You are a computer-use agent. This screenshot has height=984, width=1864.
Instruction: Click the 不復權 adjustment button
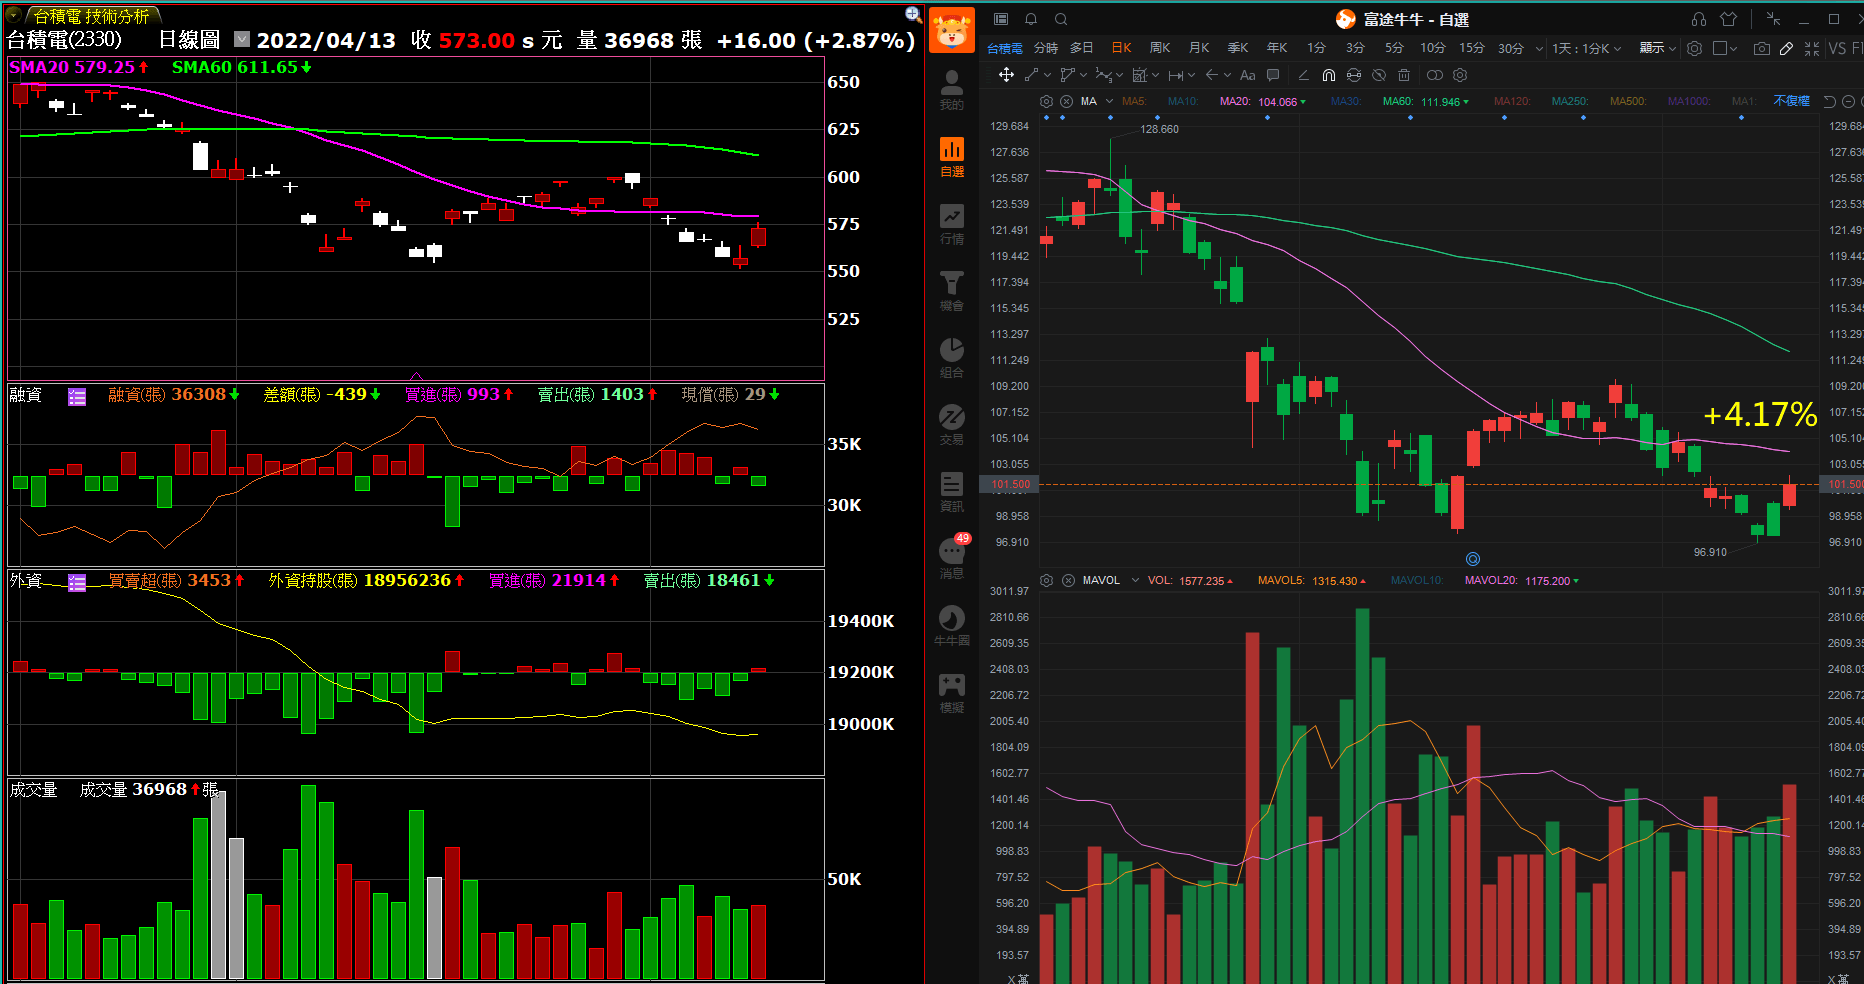[1791, 101]
